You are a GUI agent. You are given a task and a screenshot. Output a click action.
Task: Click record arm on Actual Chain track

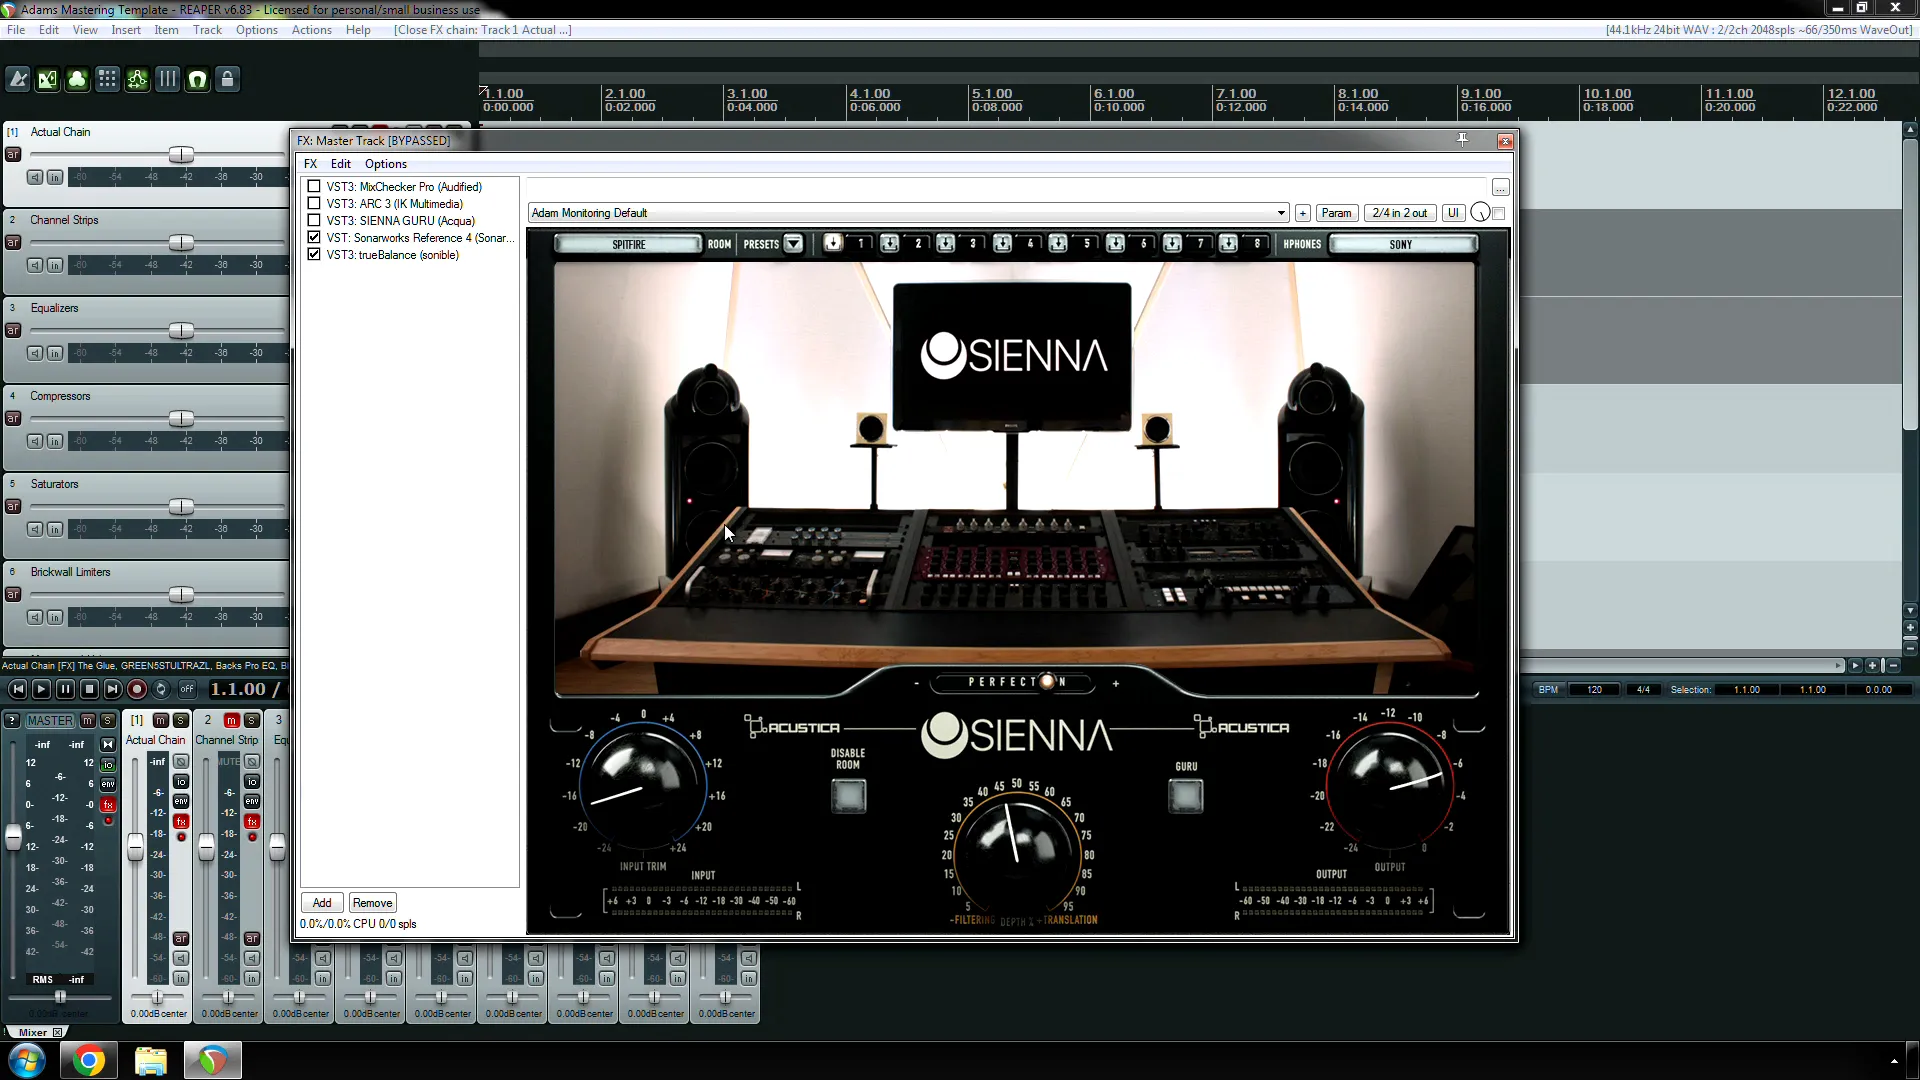coord(13,154)
